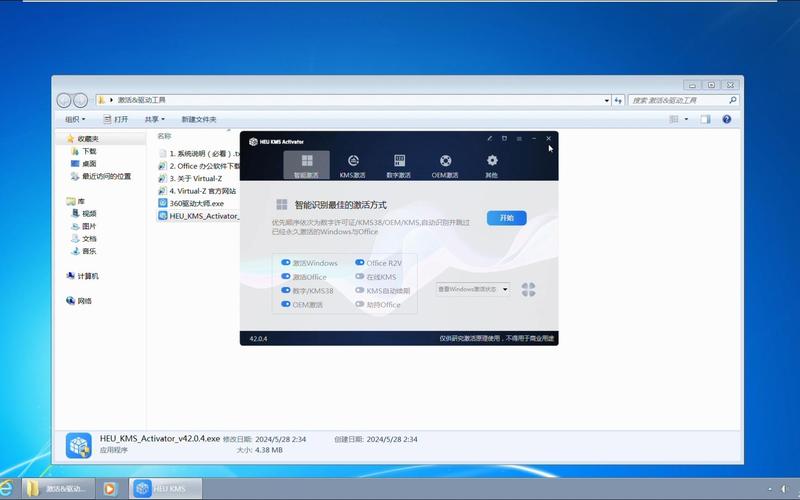Click the Explorer back arrow button
Image resolution: width=800 pixels, height=500 pixels.
(64, 101)
